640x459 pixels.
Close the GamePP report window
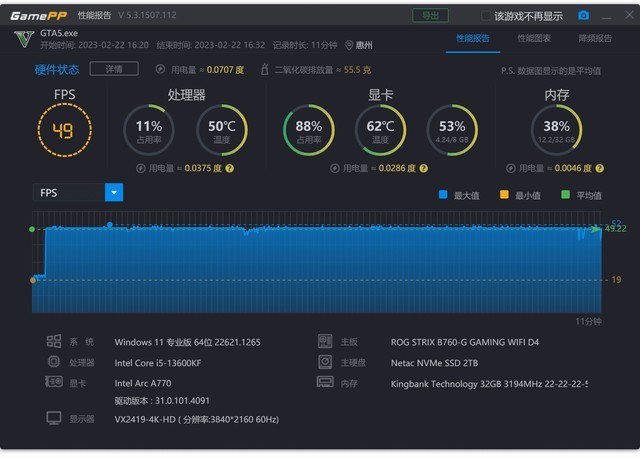tap(629, 15)
